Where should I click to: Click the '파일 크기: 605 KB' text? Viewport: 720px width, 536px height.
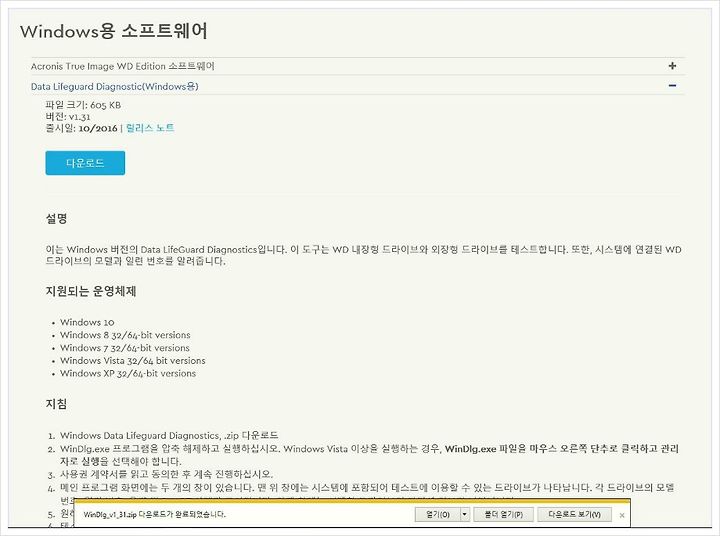pos(83,105)
